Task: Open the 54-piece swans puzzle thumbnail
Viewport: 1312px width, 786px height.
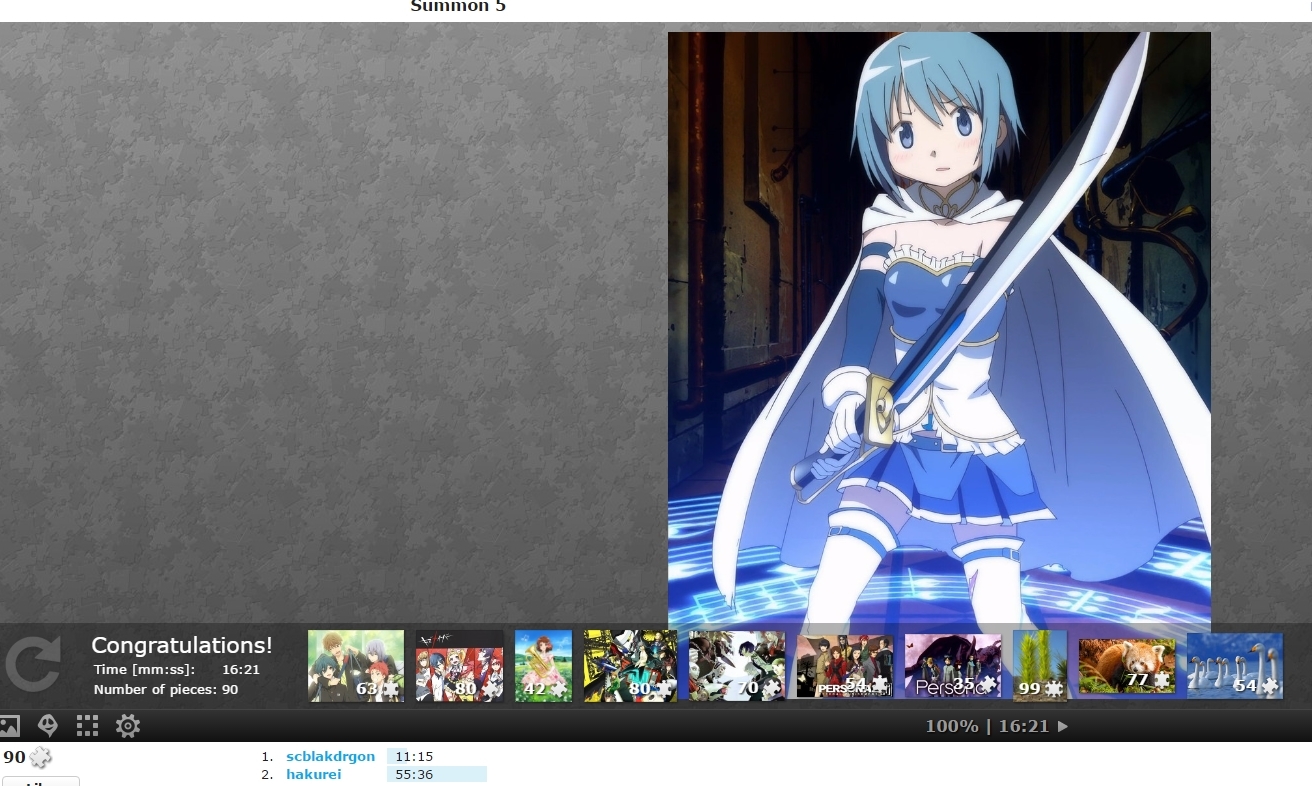Action: (1235, 666)
